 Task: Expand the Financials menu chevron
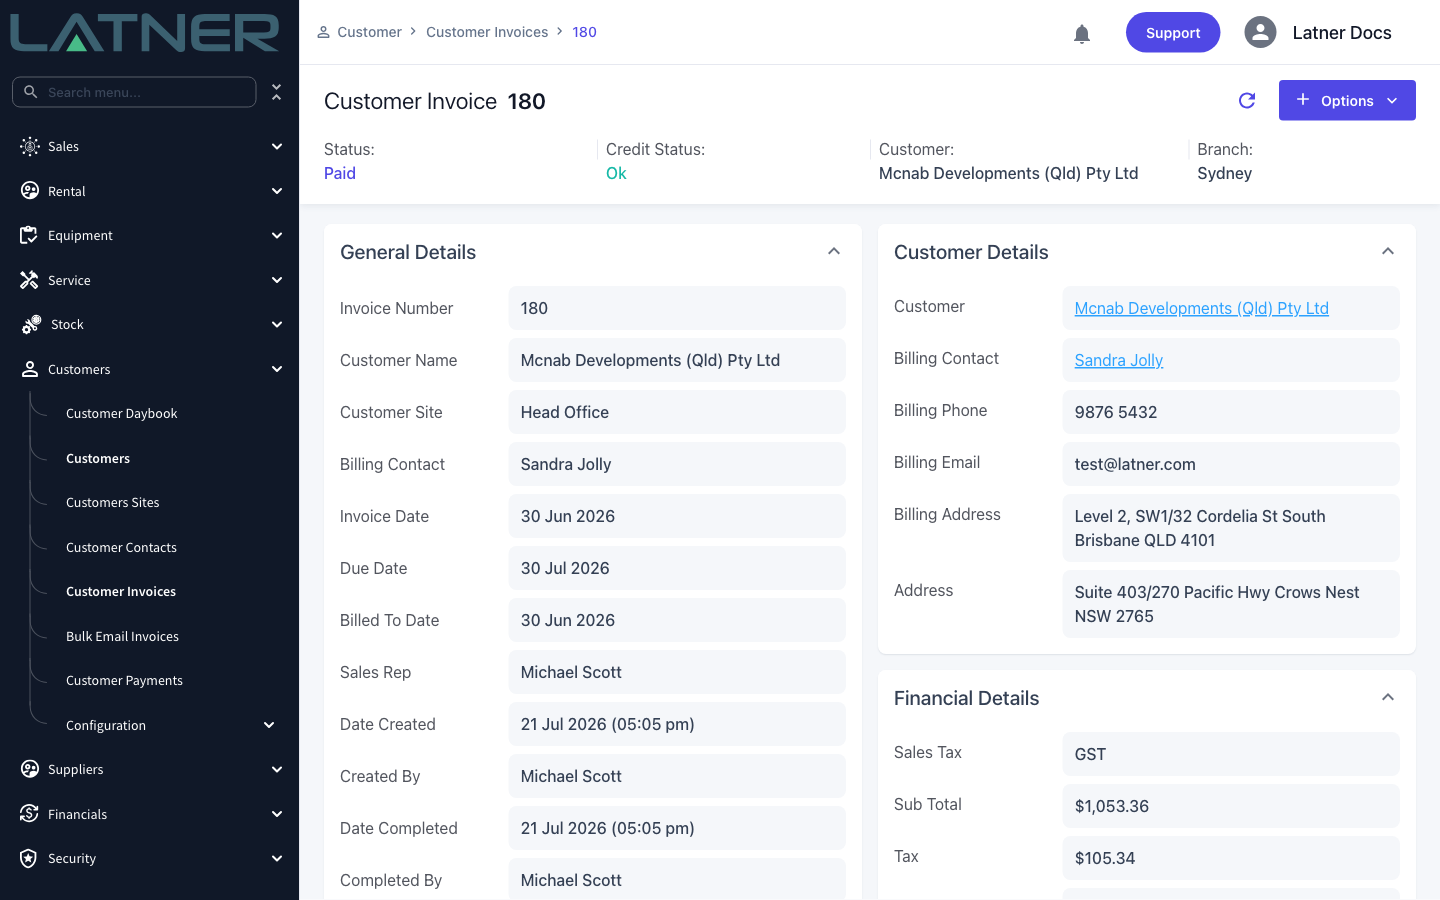tap(277, 814)
